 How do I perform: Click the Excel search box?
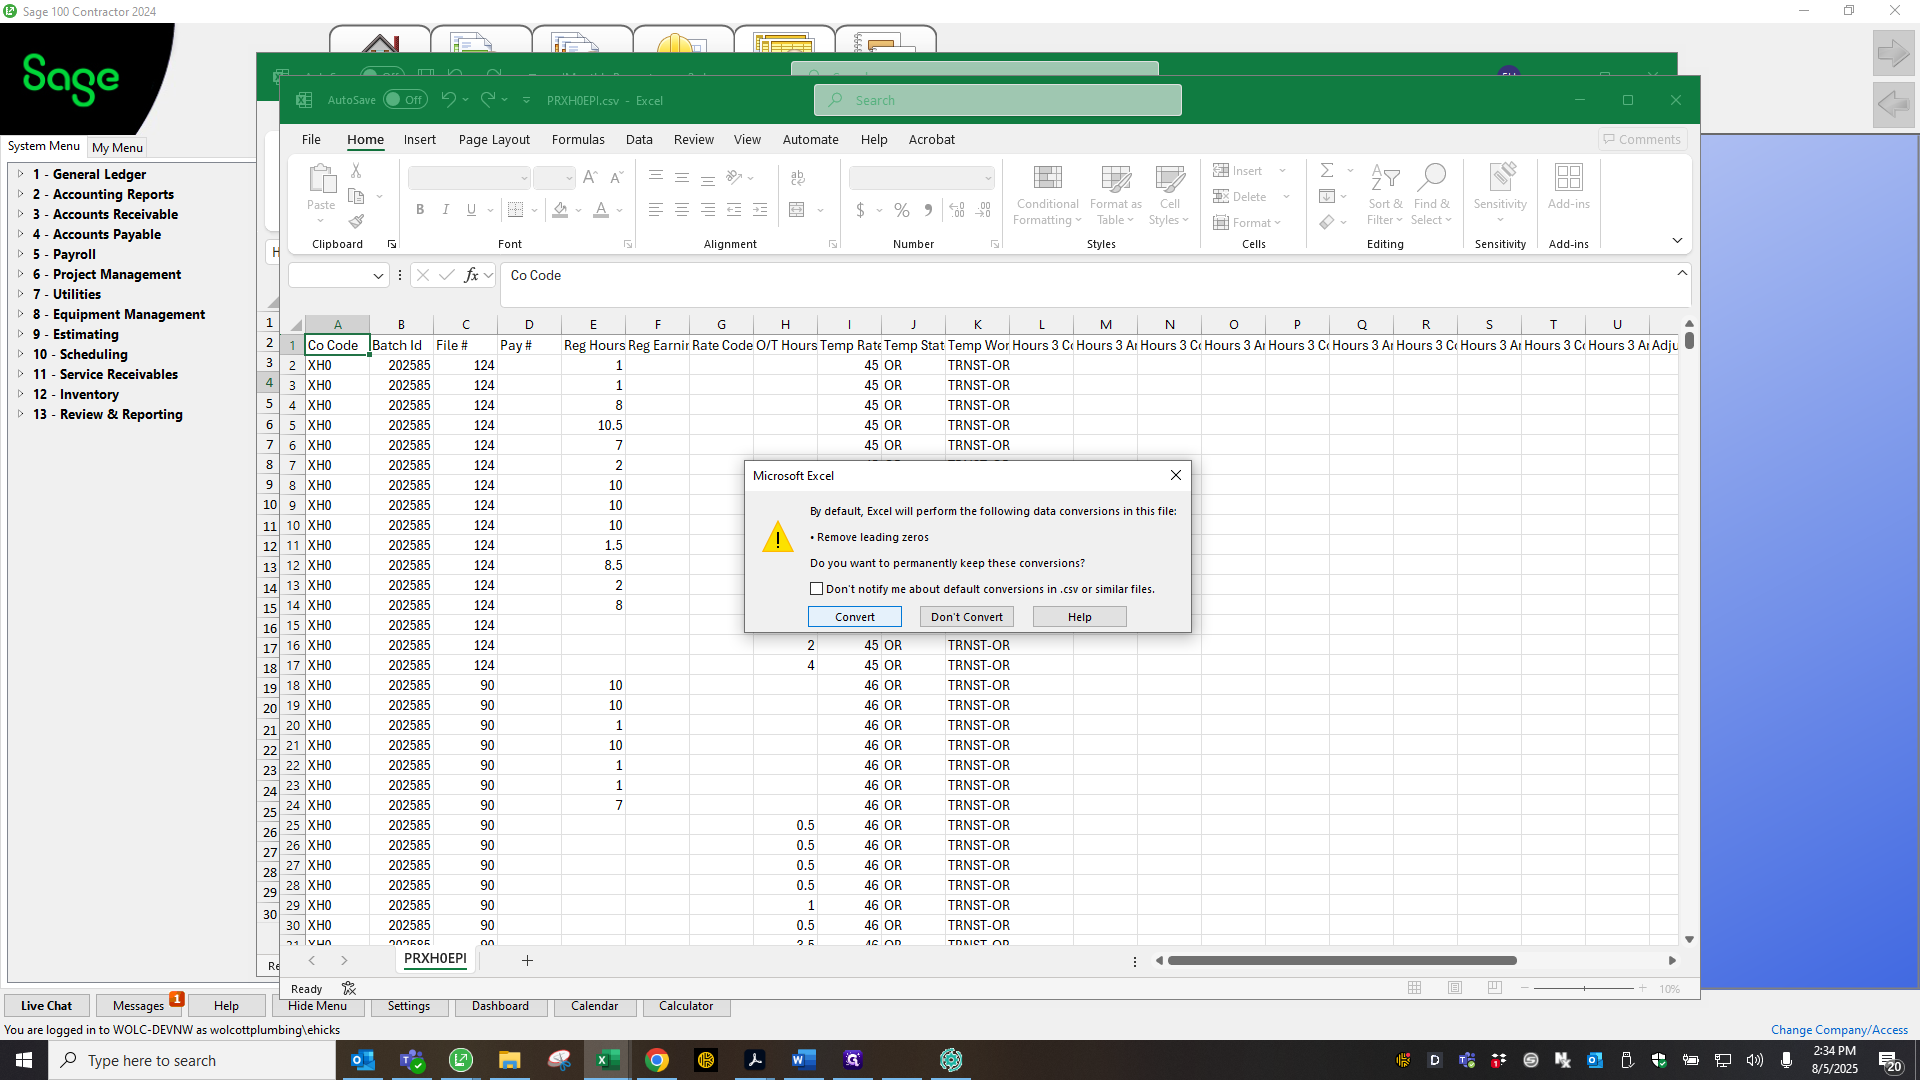(997, 100)
